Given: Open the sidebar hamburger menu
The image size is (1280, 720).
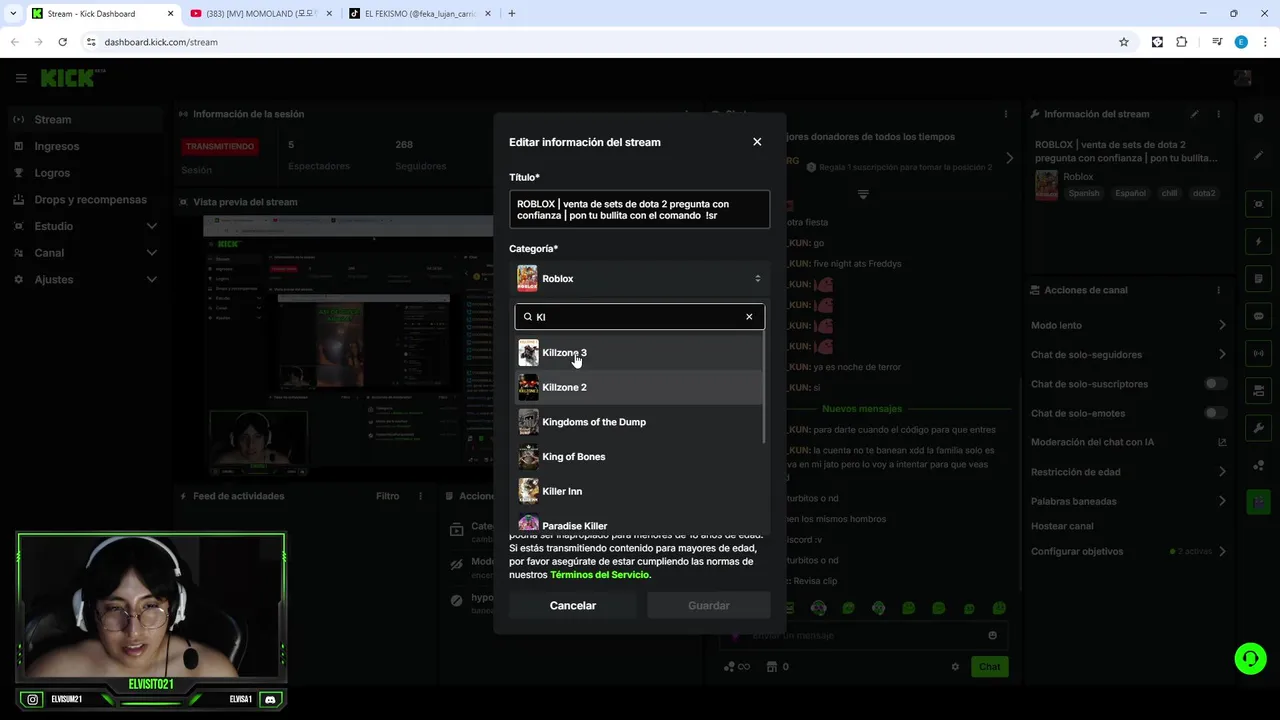Looking at the screenshot, I should pyautogui.click(x=21, y=78).
